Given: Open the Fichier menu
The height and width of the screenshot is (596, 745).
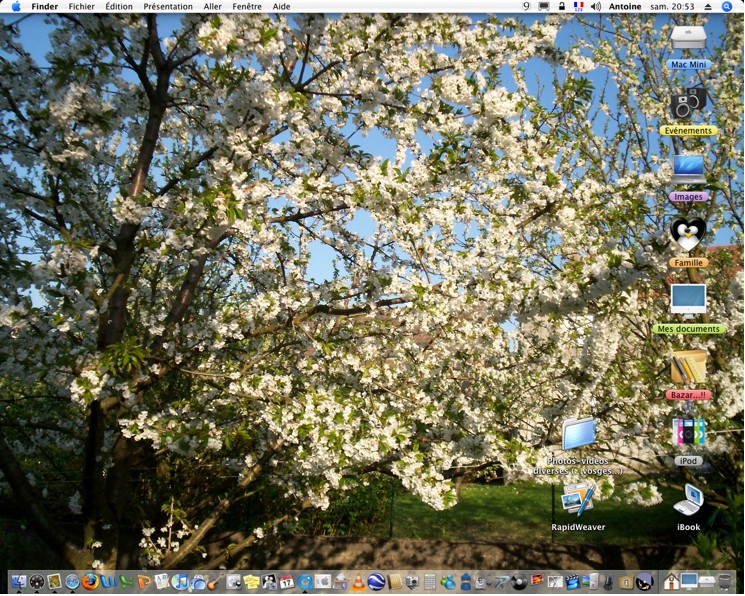Looking at the screenshot, I should (81, 6).
